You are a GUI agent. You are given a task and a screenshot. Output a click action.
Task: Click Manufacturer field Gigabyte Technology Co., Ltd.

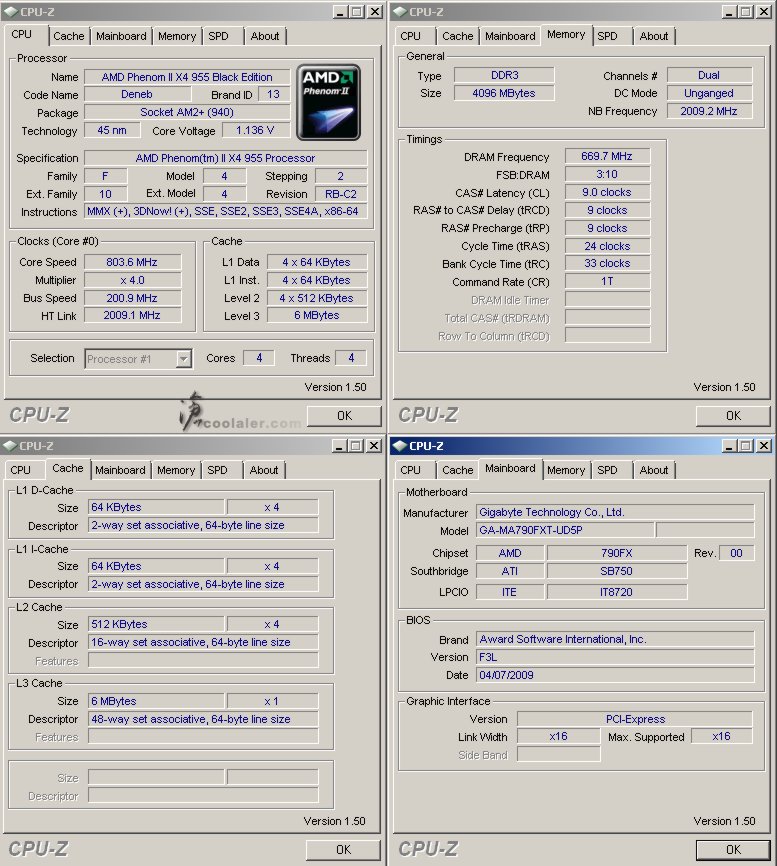[615, 513]
